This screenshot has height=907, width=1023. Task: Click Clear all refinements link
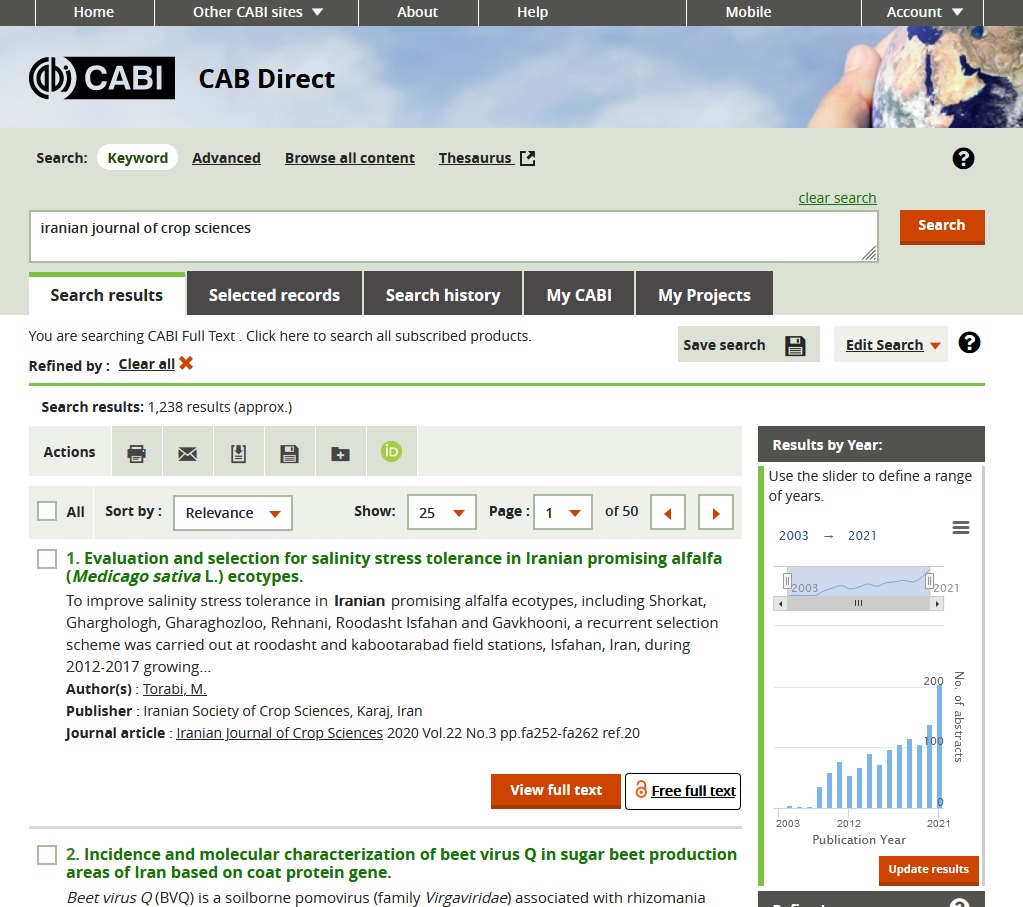pyautogui.click(x=147, y=364)
